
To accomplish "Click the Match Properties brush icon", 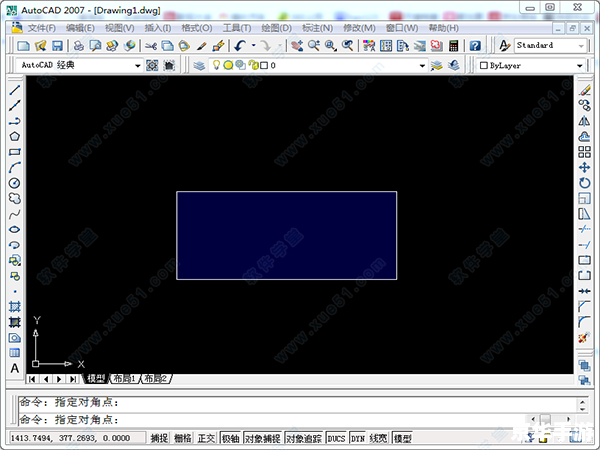I will pos(218,46).
